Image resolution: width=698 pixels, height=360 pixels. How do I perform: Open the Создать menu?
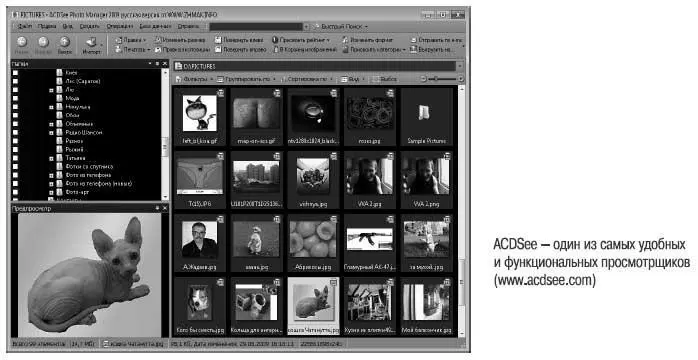pos(89,27)
